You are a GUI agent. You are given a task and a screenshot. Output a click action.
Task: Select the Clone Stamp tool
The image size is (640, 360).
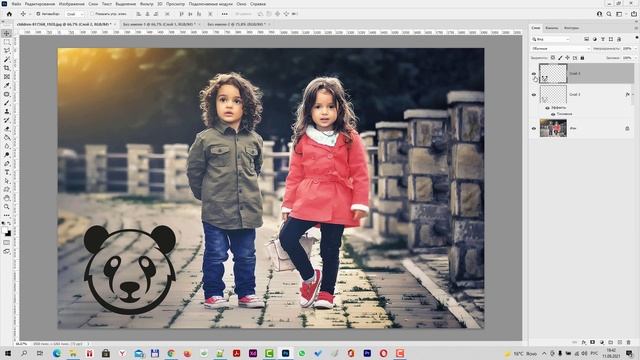[x=7, y=111]
